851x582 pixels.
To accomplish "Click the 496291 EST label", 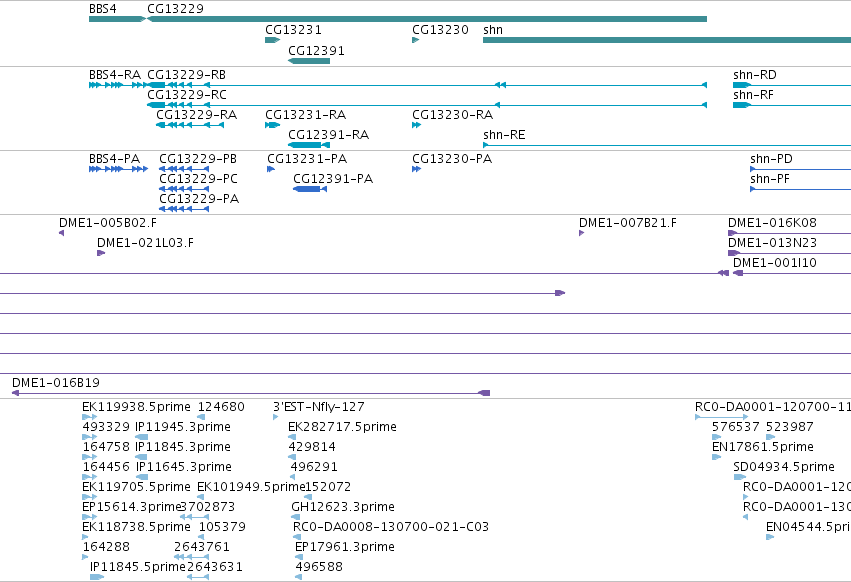I will [x=314, y=467].
